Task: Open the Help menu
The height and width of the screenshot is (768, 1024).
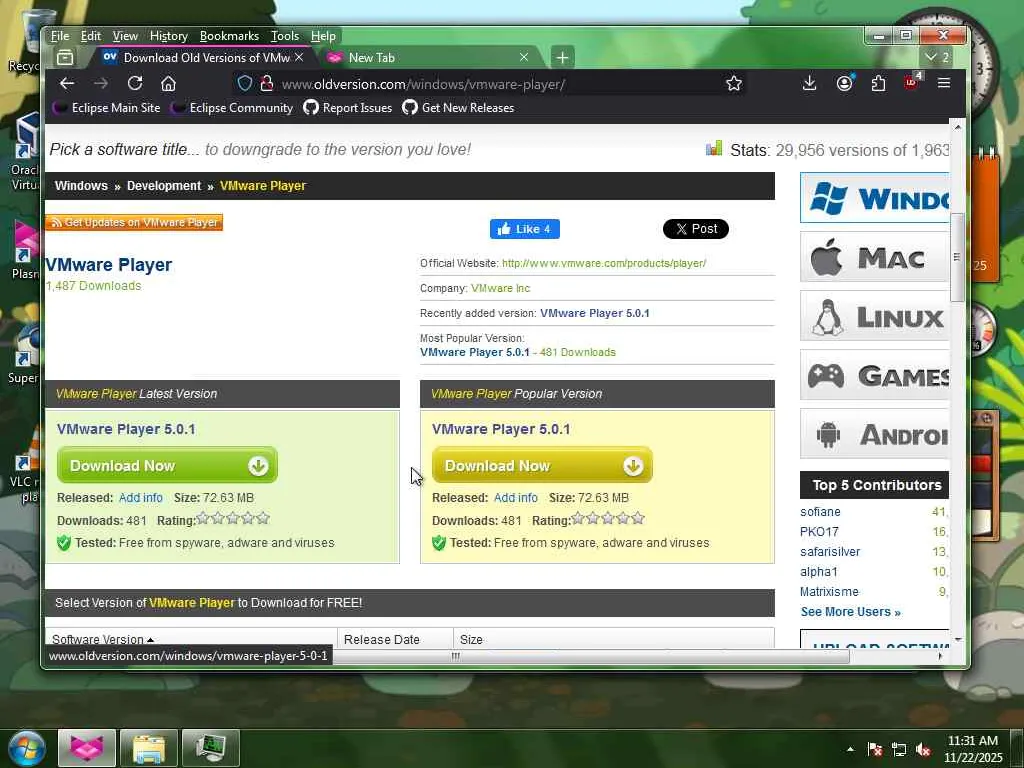Action: click(x=323, y=36)
